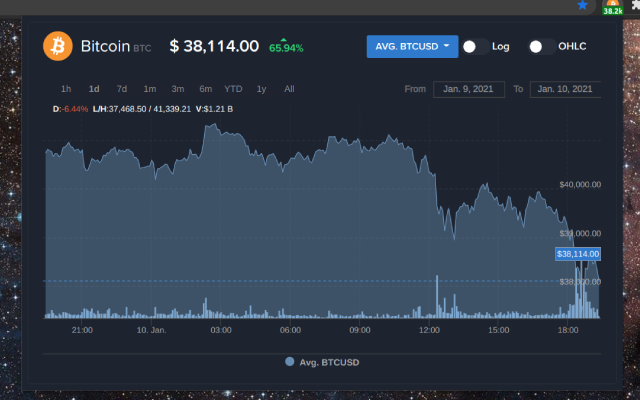
Task: Click the $38,114.00 price label on chart axis
Action: coord(578,254)
